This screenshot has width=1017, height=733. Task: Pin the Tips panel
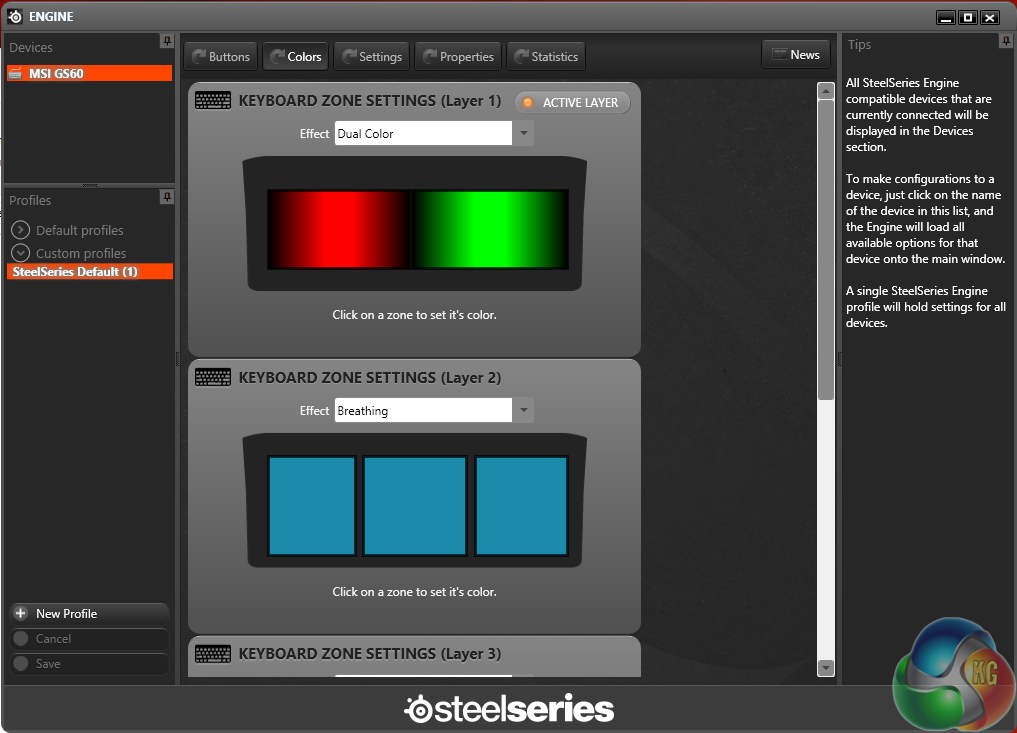click(1005, 42)
